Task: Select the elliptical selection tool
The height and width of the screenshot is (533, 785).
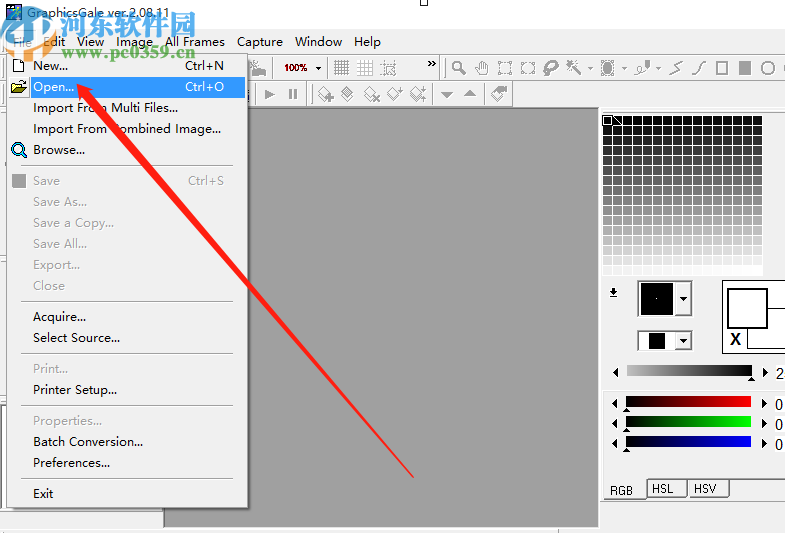Action: 528,68
